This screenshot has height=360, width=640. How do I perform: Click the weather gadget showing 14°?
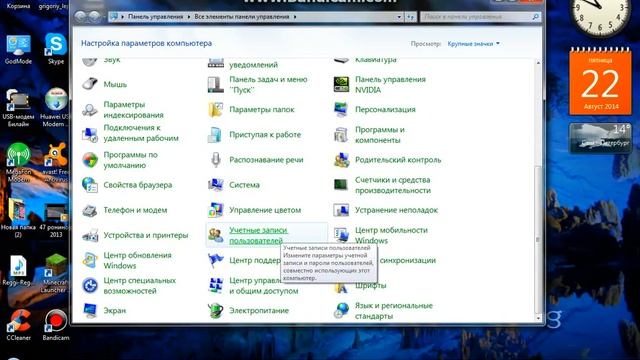pyautogui.click(x=600, y=138)
